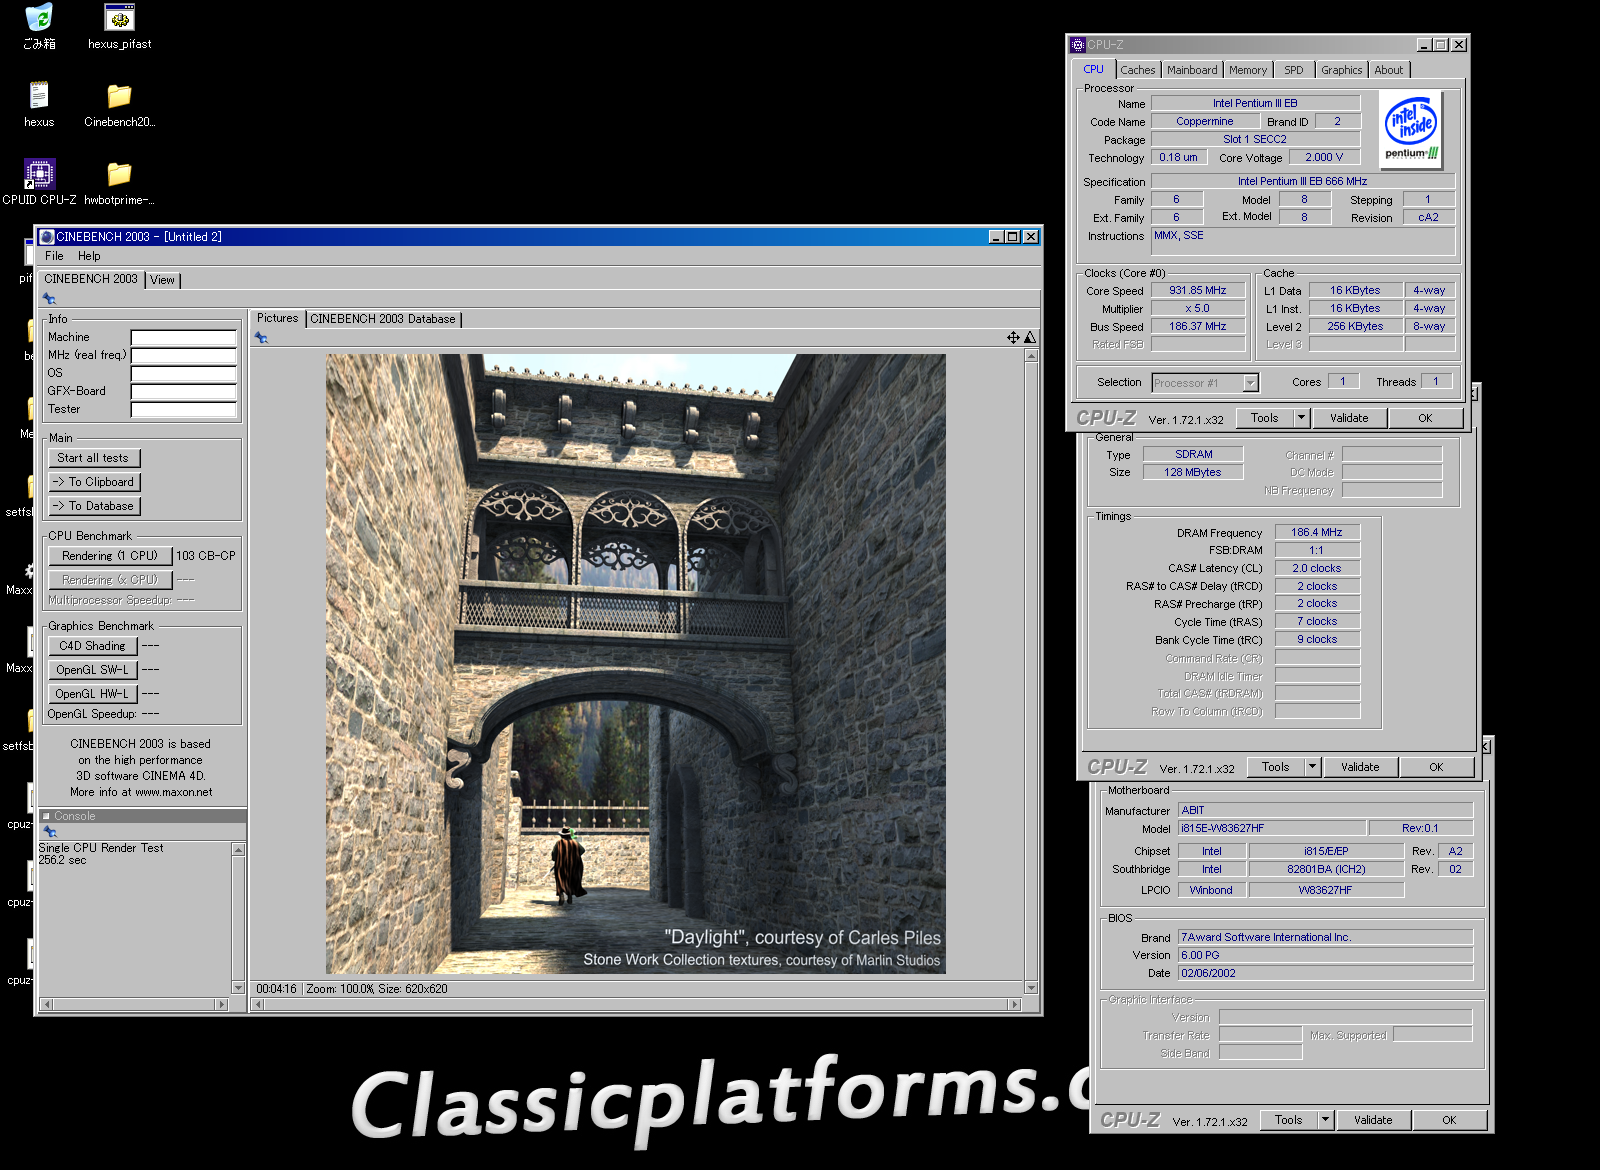Expand Tools dropdown arrow in Memory CPU-Z window

1313,767
